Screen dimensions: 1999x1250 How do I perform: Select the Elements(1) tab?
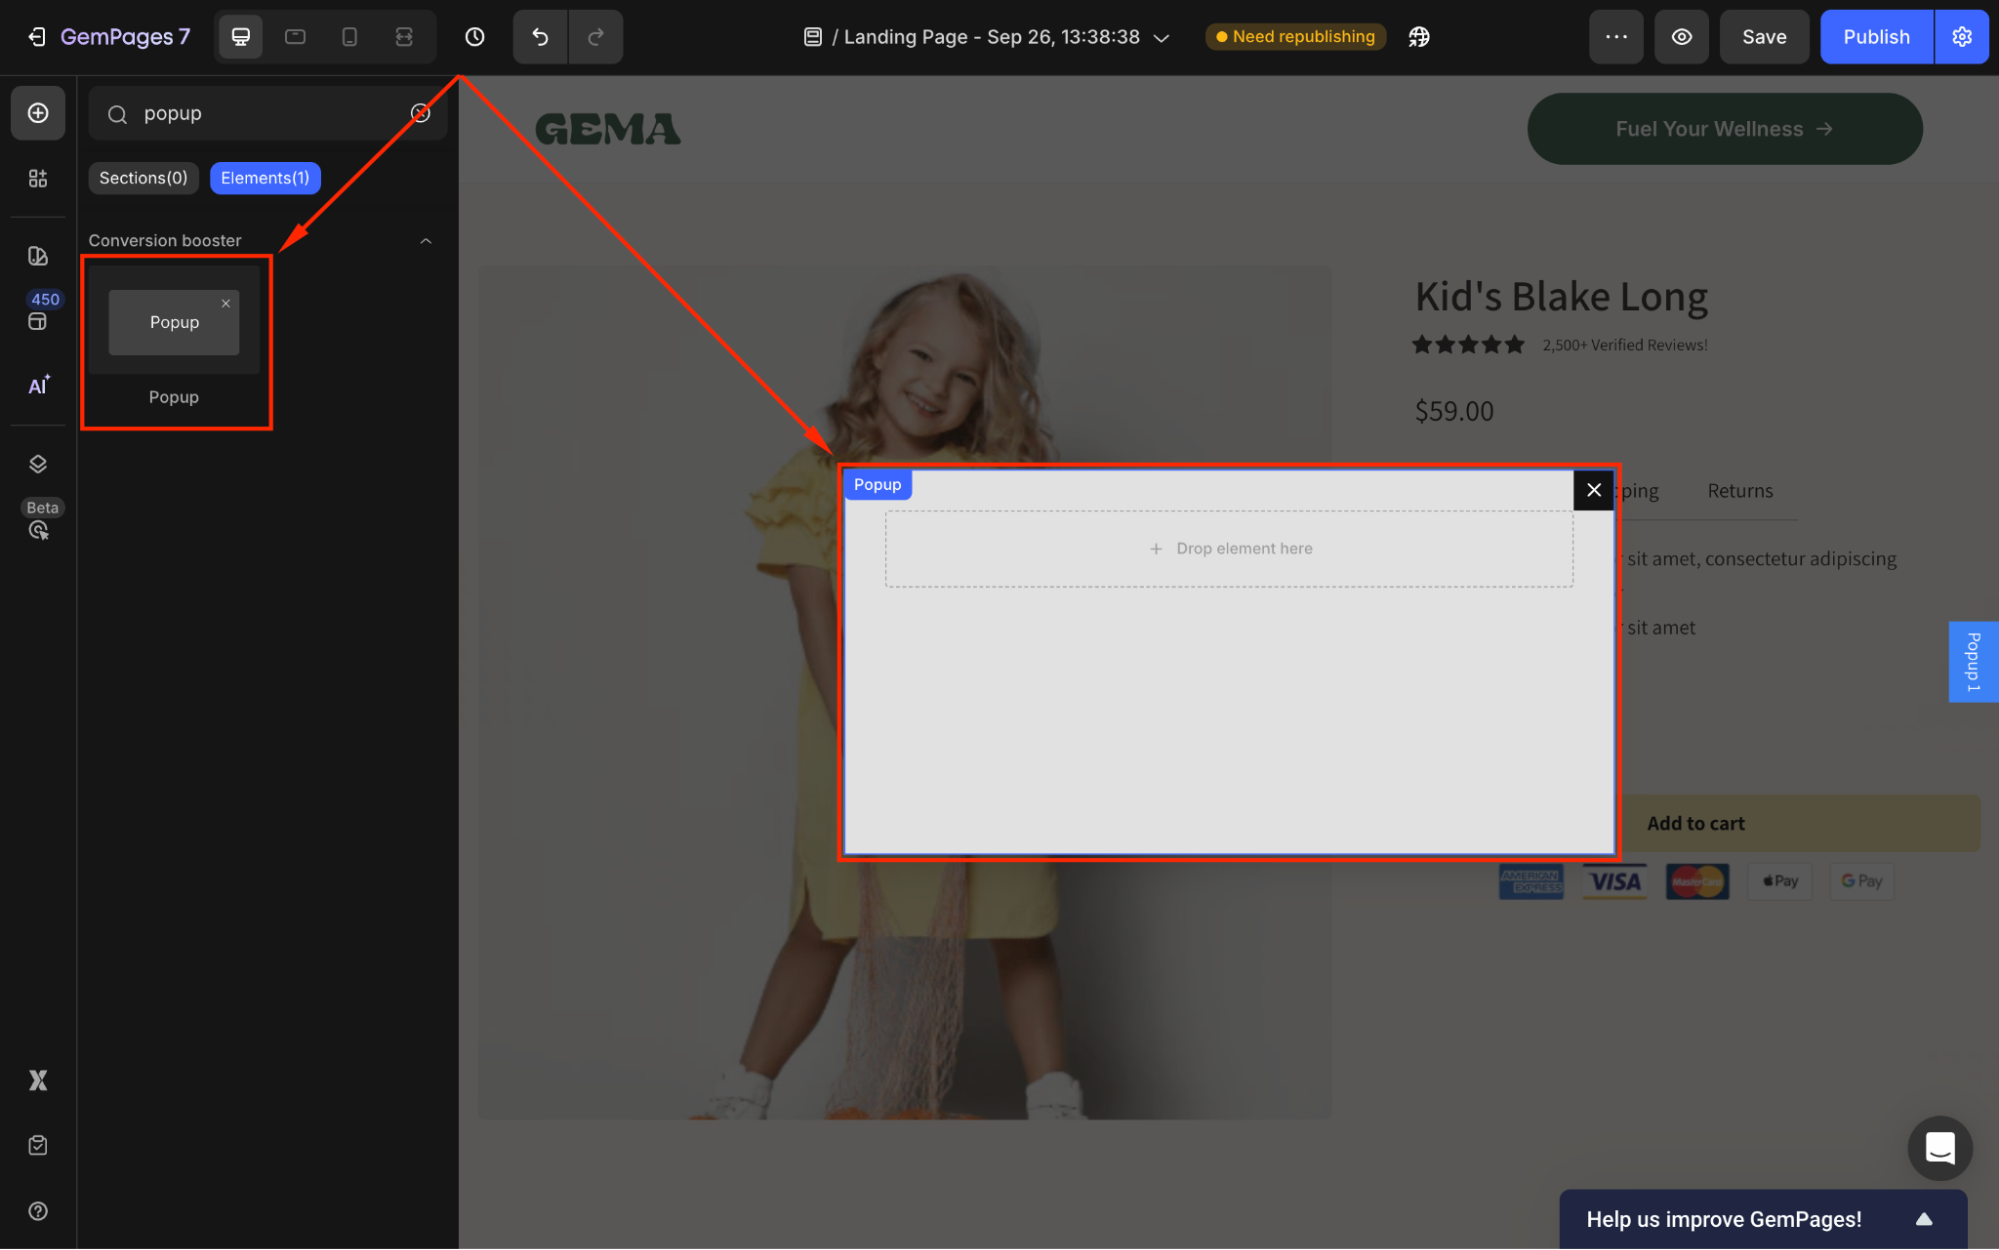click(x=265, y=178)
